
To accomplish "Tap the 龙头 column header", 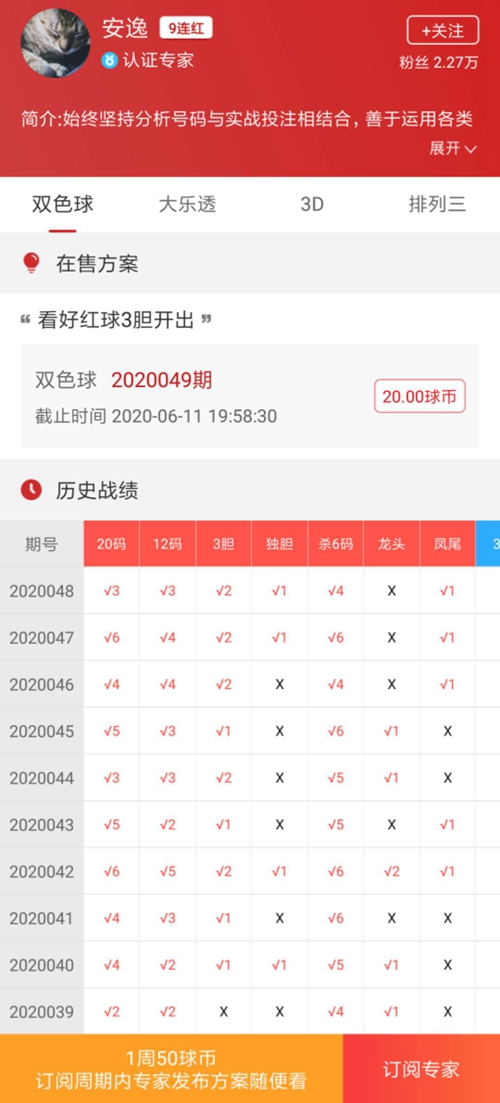I will click(392, 544).
